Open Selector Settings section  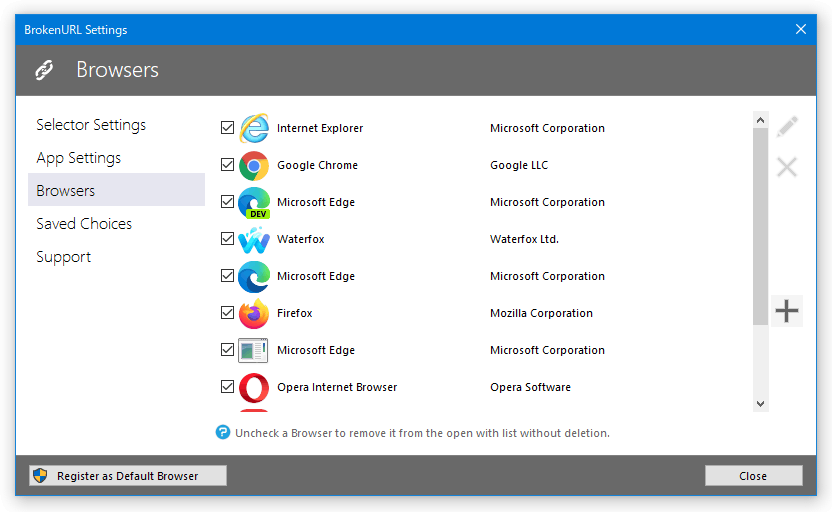[116, 125]
